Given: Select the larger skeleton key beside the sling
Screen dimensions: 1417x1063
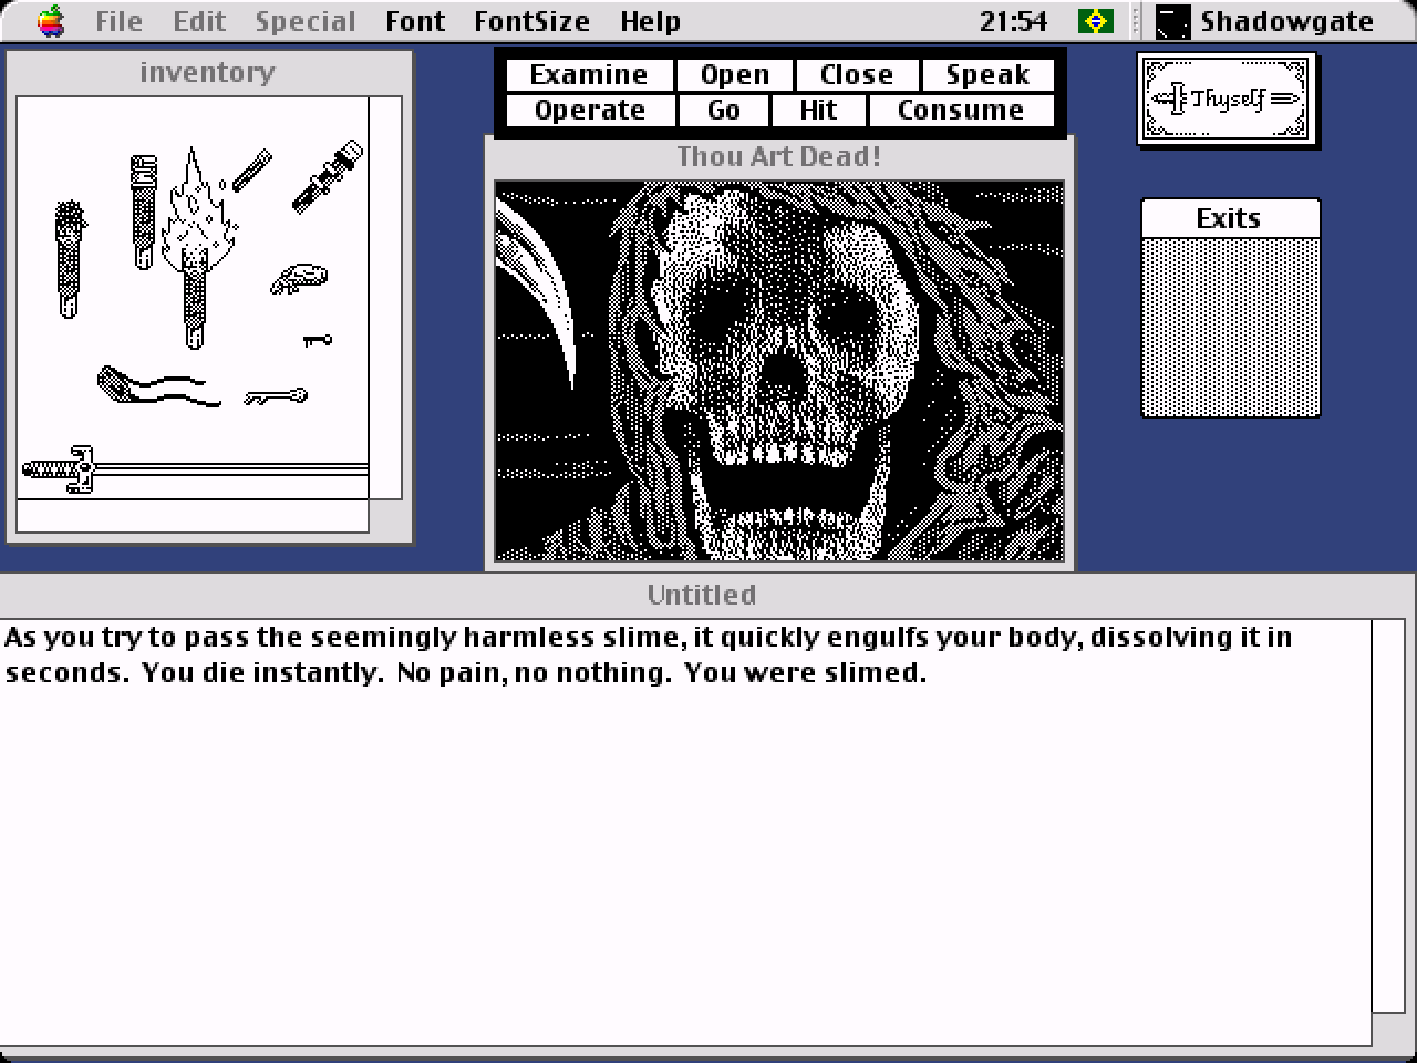Looking at the screenshot, I should pyautogui.click(x=277, y=397).
